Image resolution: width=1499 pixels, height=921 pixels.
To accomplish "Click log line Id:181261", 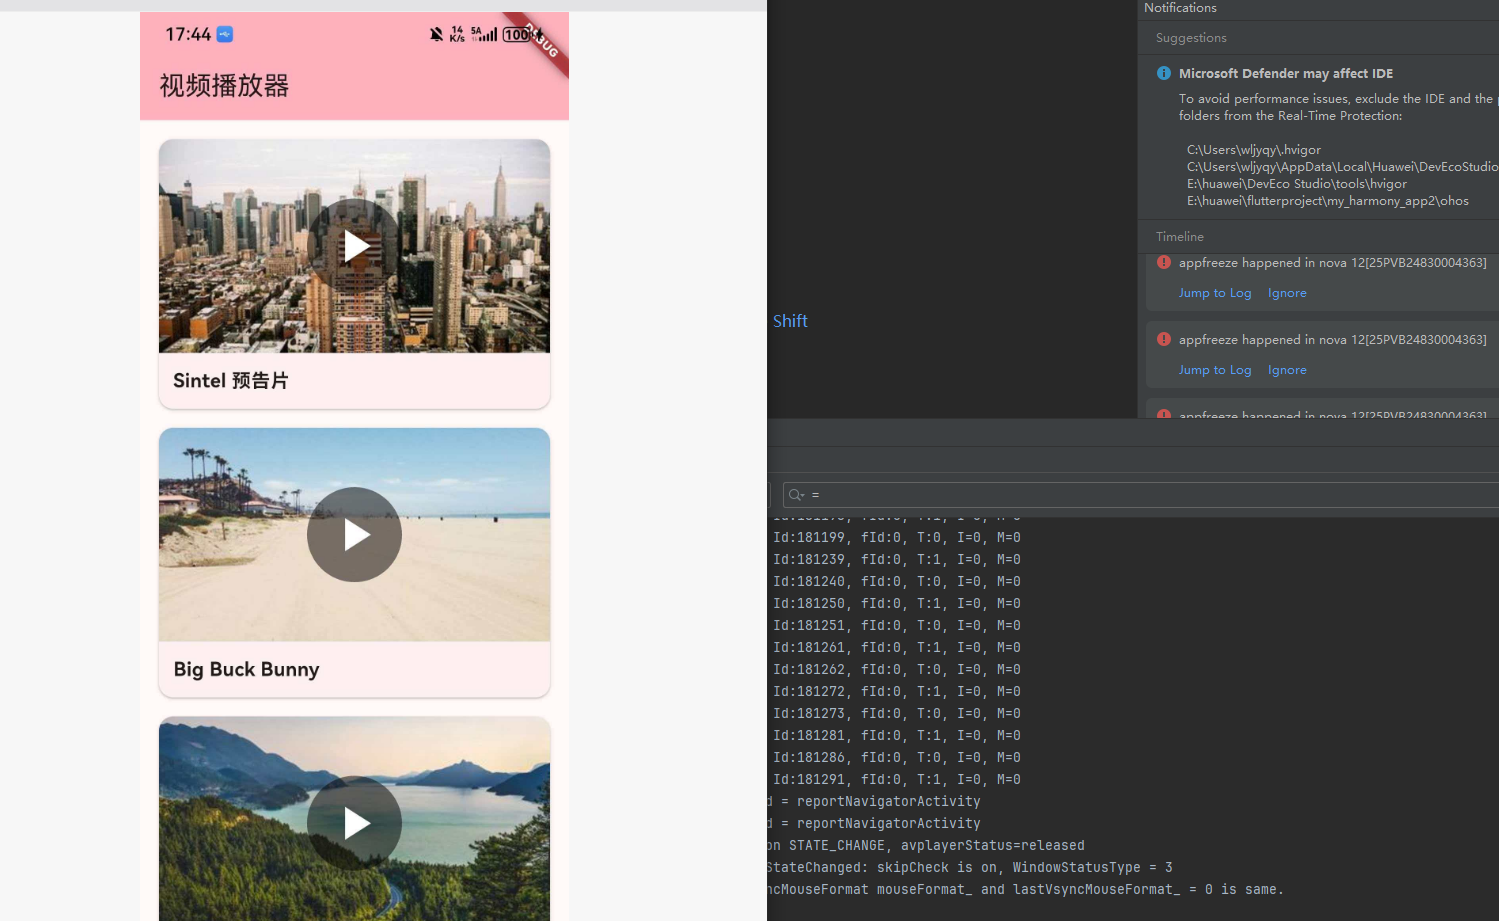I will (x=897, y=648).
